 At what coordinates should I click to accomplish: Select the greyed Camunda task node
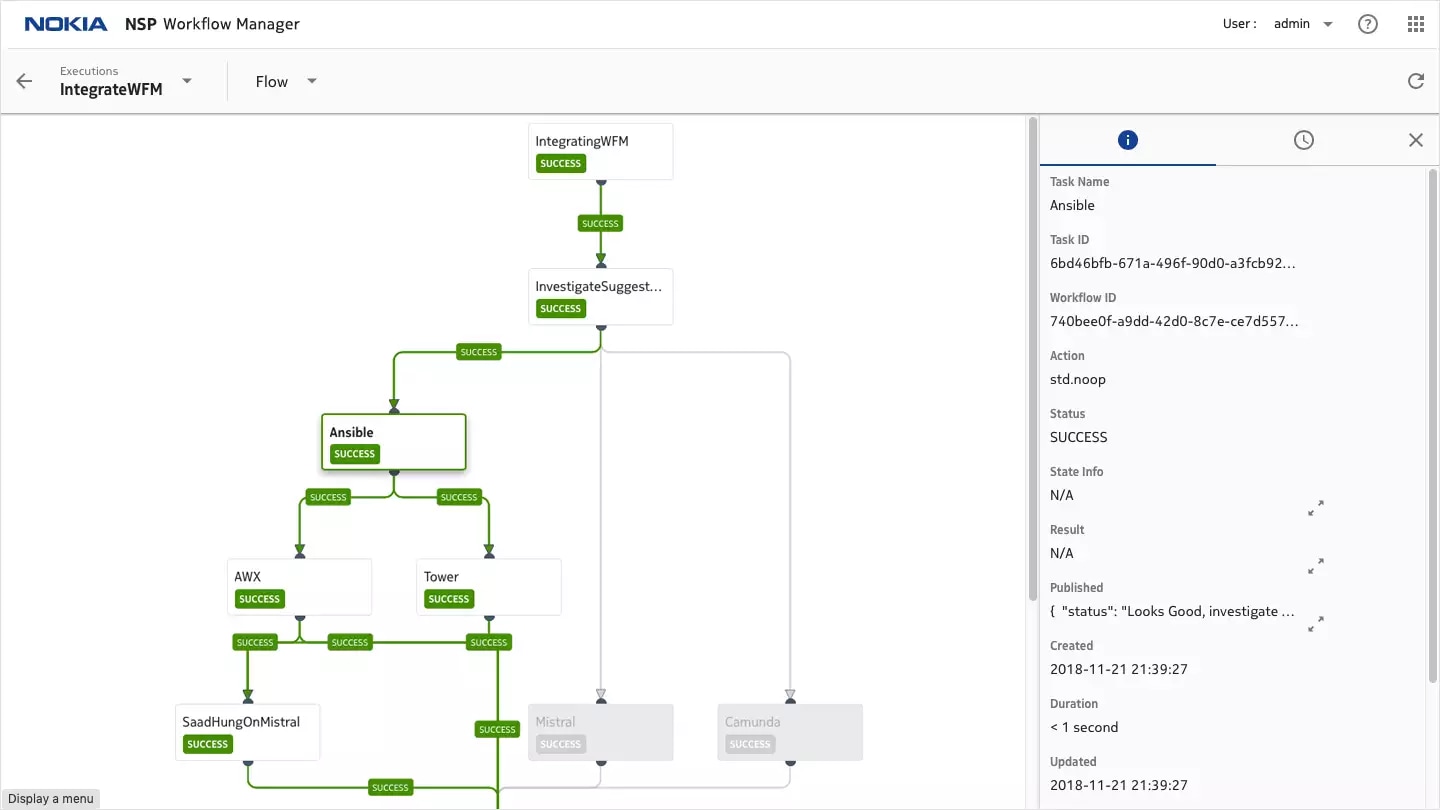pyautogui.click(x=790, y=732)
